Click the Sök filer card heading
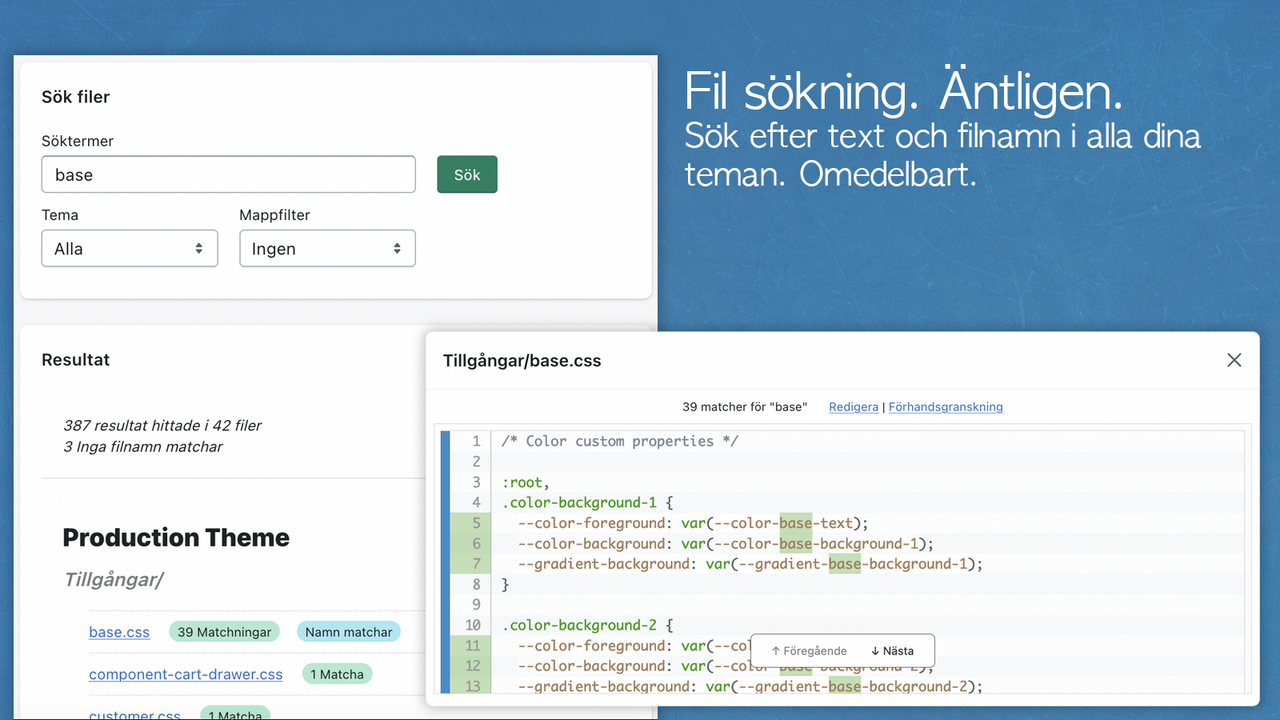Viewport: 1280px width, 720px height. 76,97
